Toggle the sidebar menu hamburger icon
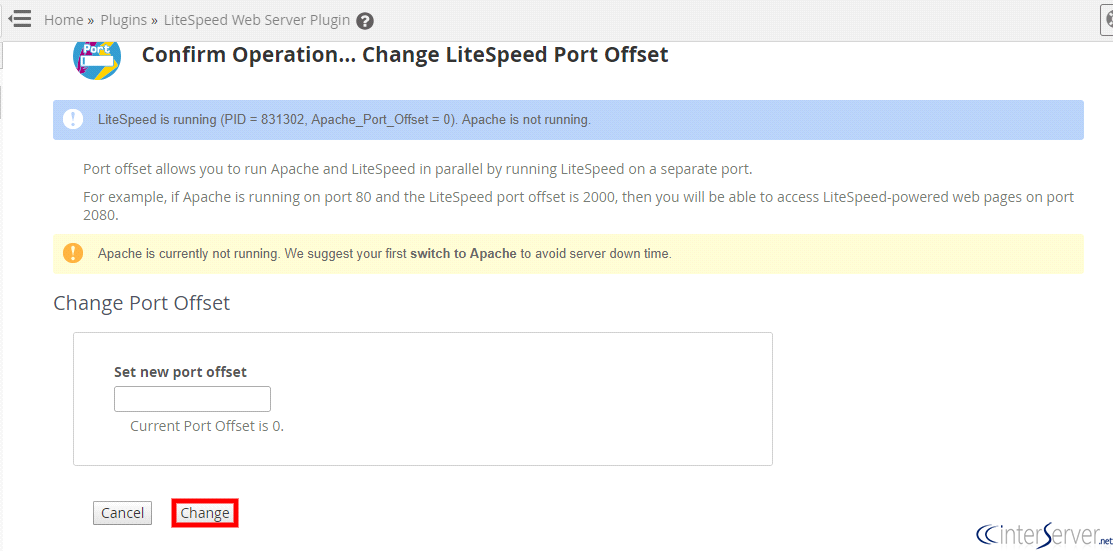The image size is (1113, 551). (x=20, y=19)
